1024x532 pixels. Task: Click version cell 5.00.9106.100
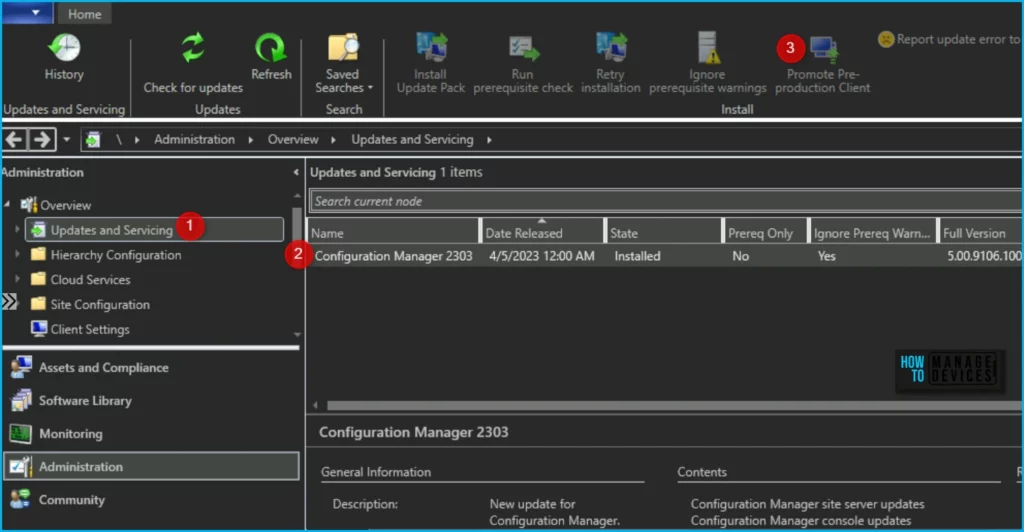[985, 256]
